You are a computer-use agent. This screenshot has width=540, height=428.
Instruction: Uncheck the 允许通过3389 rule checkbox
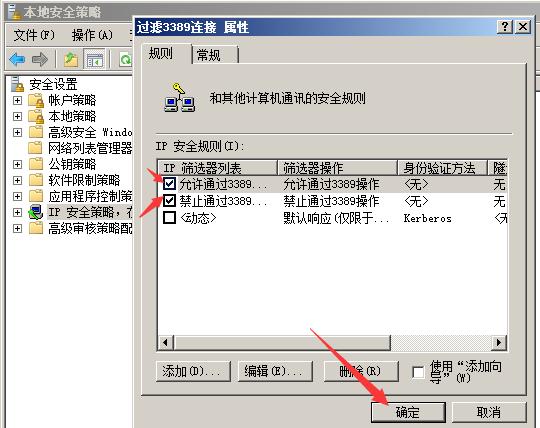coord(169,184)
